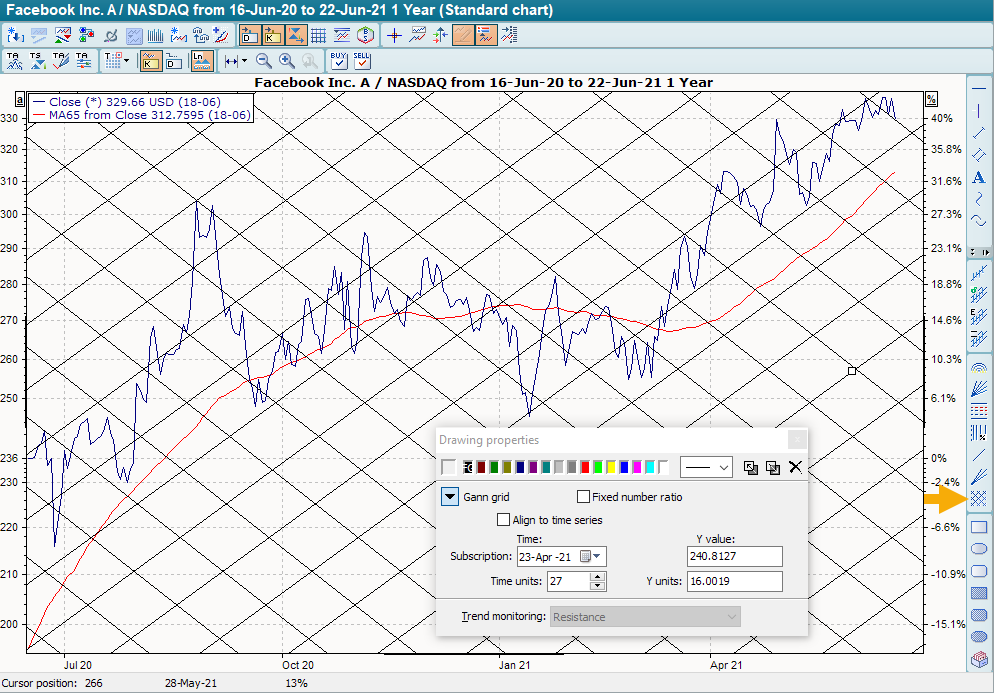Select the Gann grid drawing tool
Viewport: 994px width, 693px height.
[x=979, y=499]
